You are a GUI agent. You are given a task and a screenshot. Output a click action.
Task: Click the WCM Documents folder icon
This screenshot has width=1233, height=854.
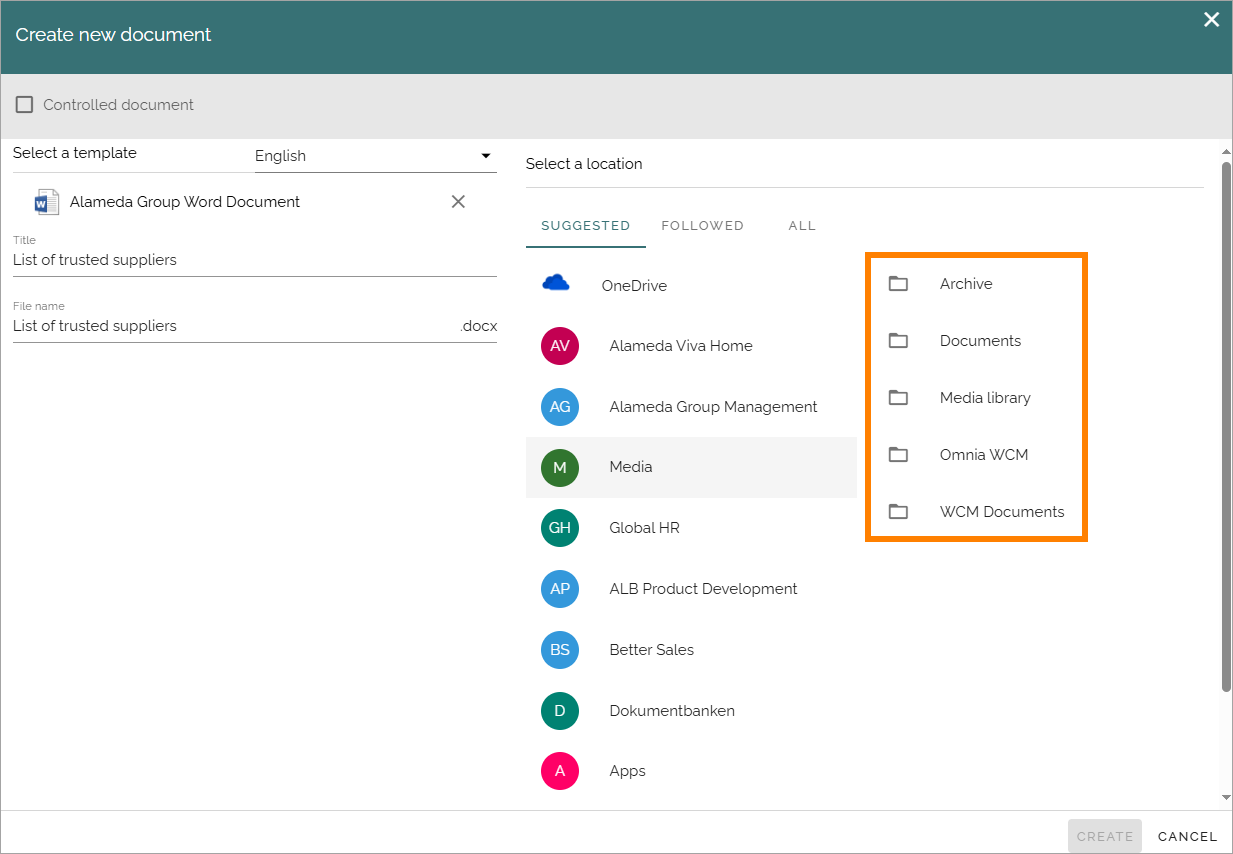point(898,512)
